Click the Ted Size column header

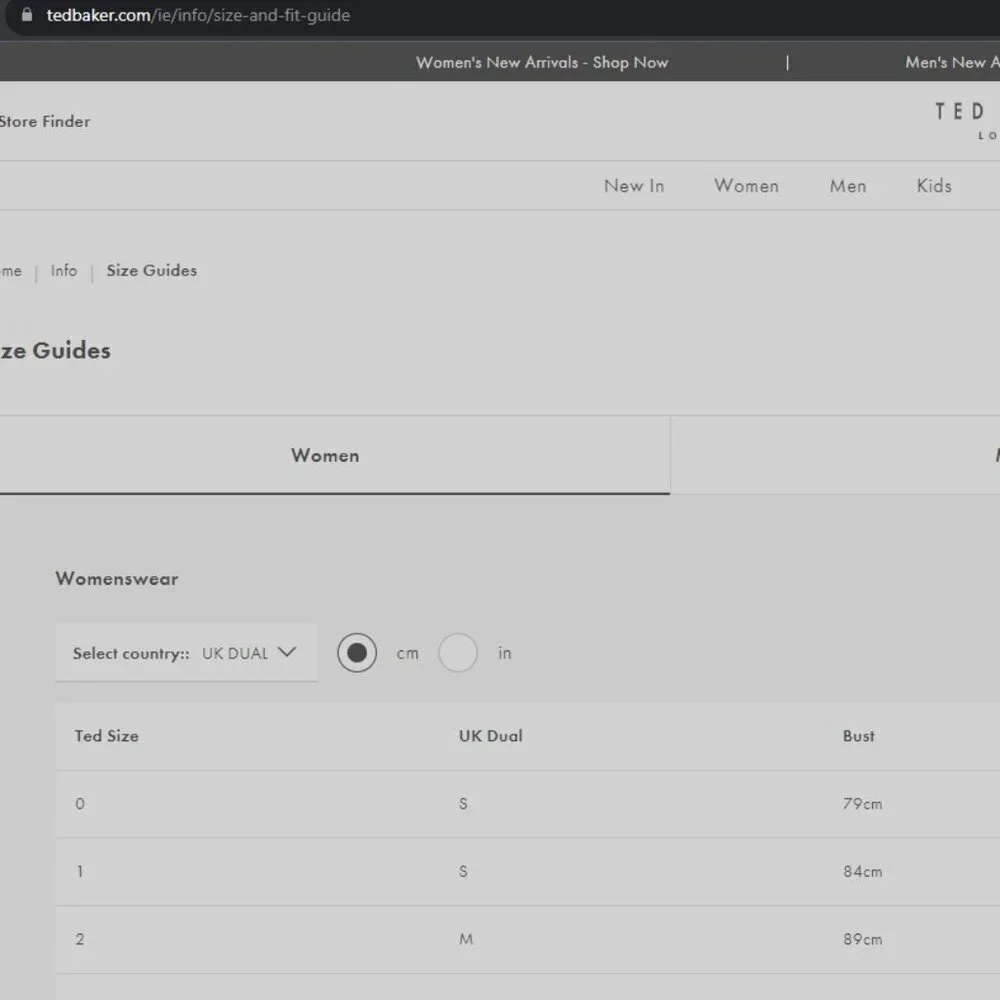tap(107, 736)
